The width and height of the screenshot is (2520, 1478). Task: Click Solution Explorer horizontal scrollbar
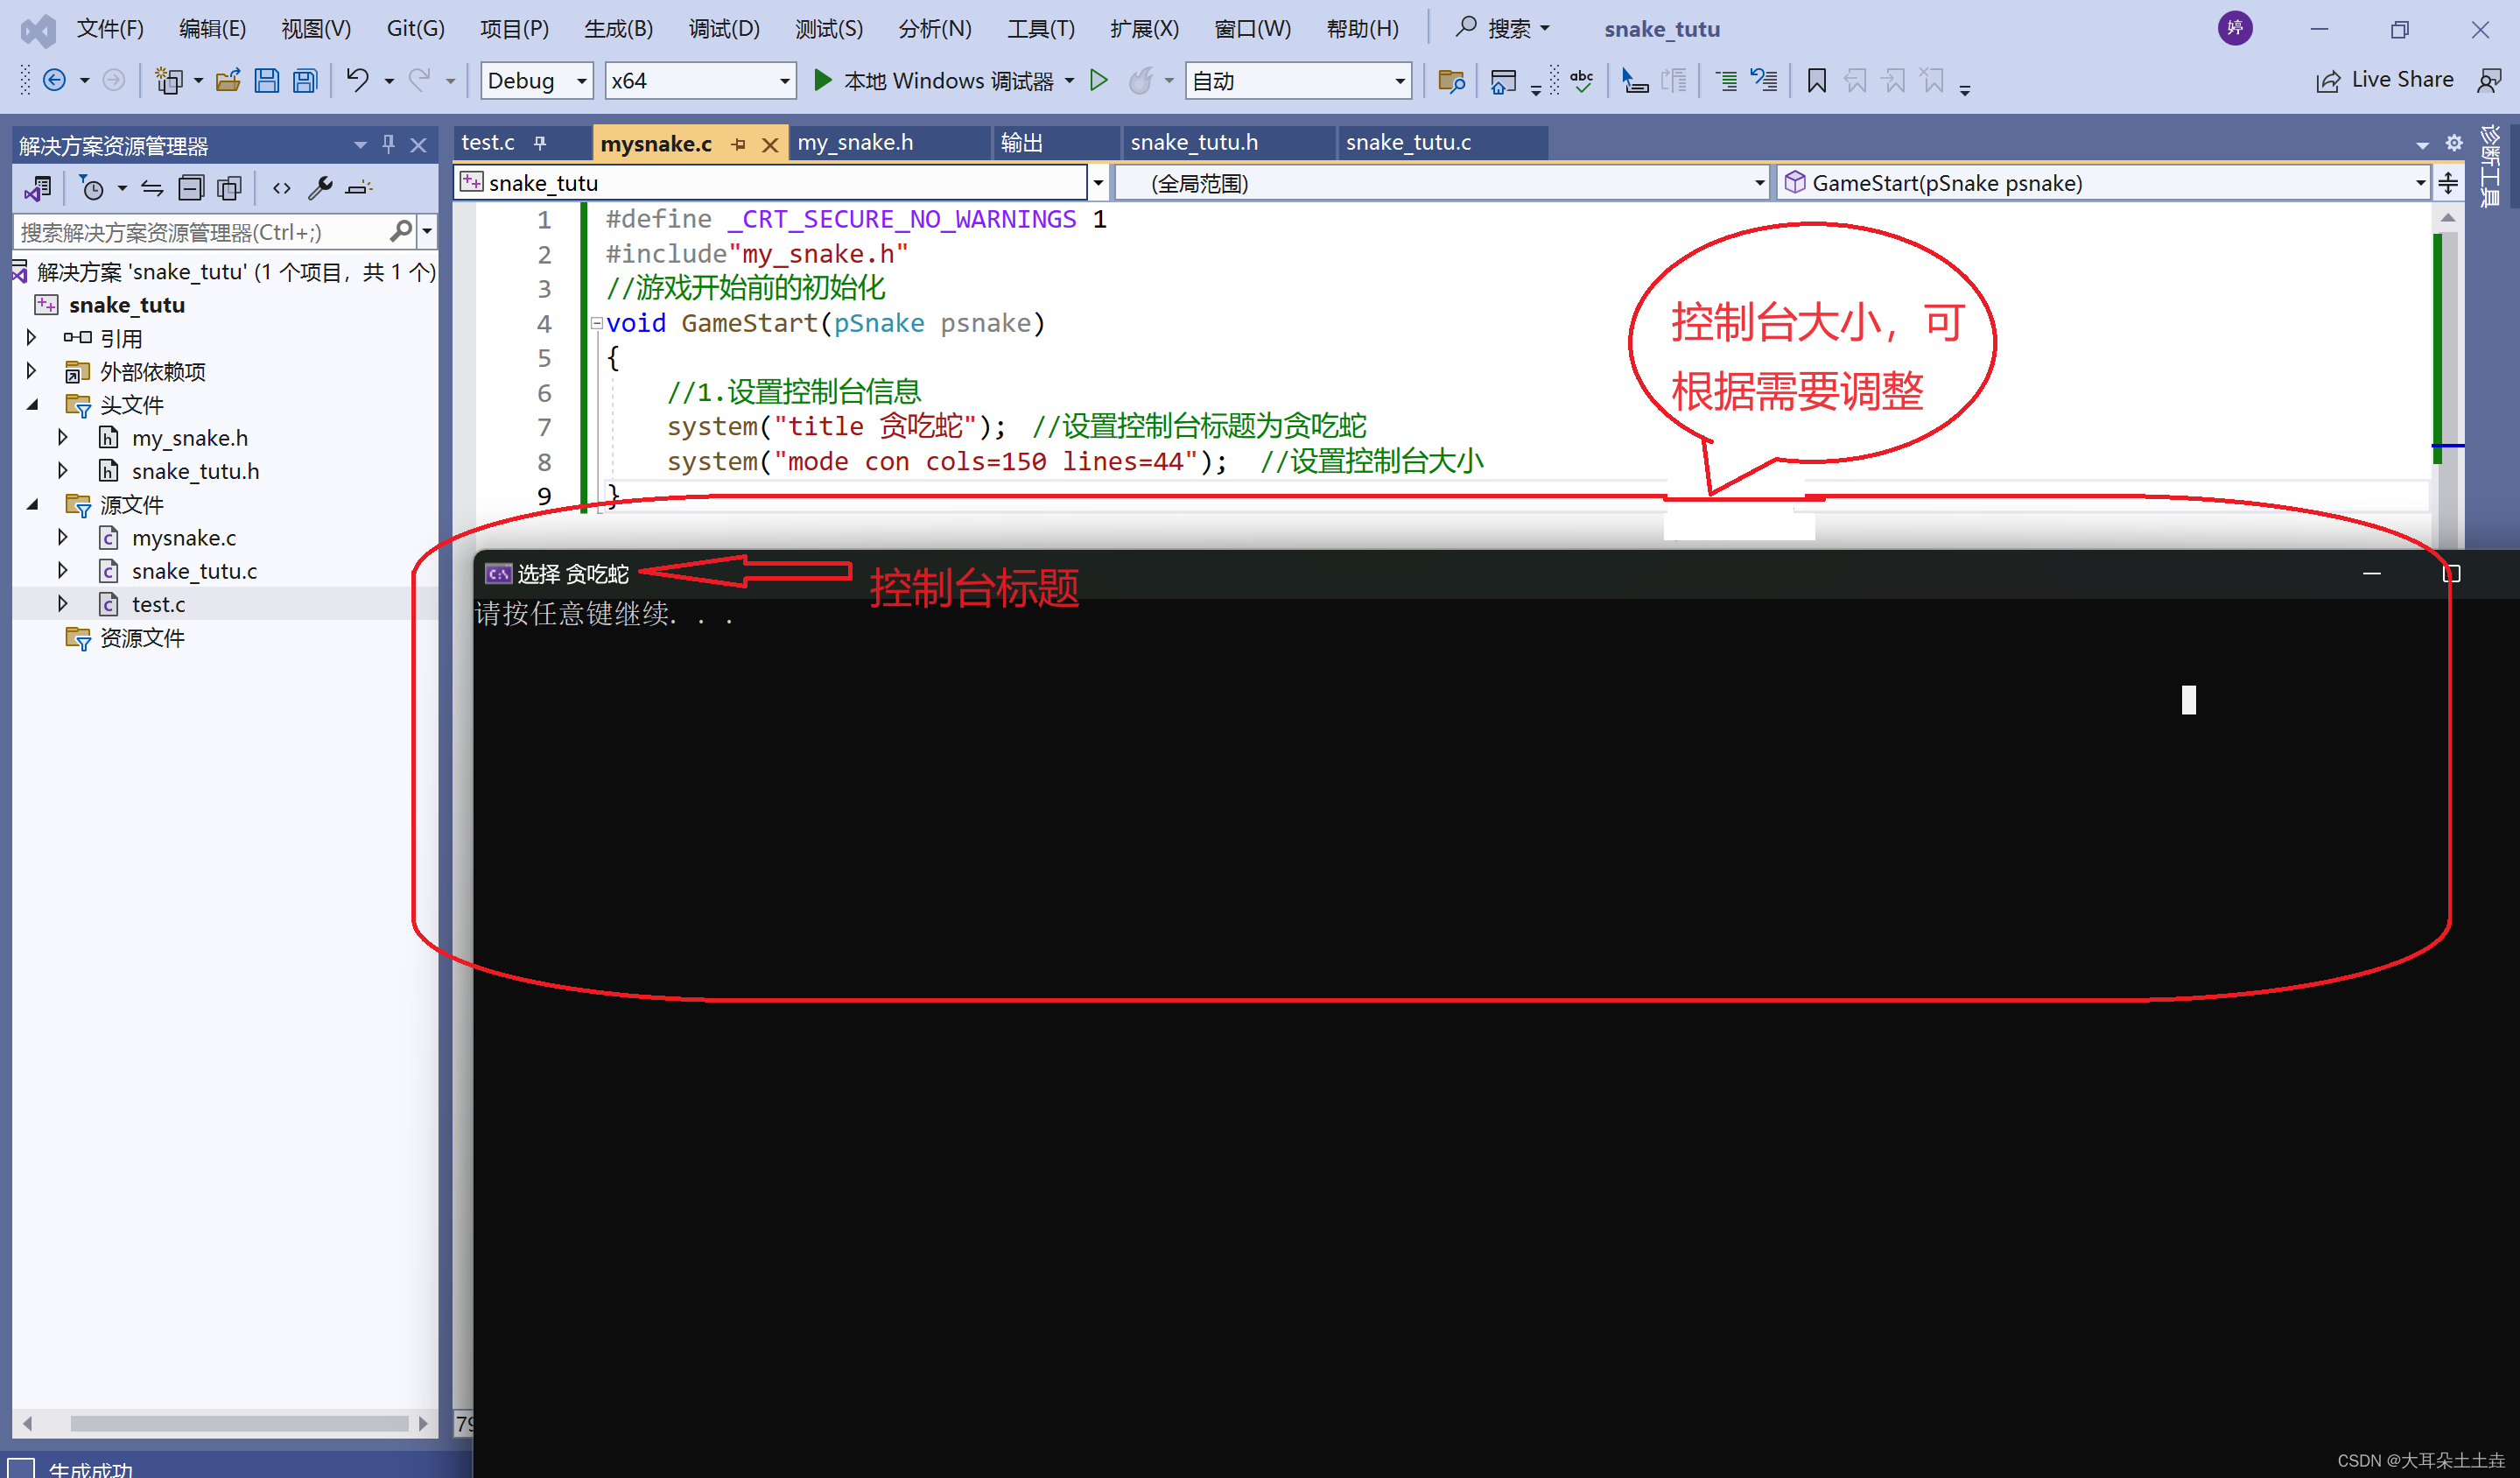[x=238, y=1423]
